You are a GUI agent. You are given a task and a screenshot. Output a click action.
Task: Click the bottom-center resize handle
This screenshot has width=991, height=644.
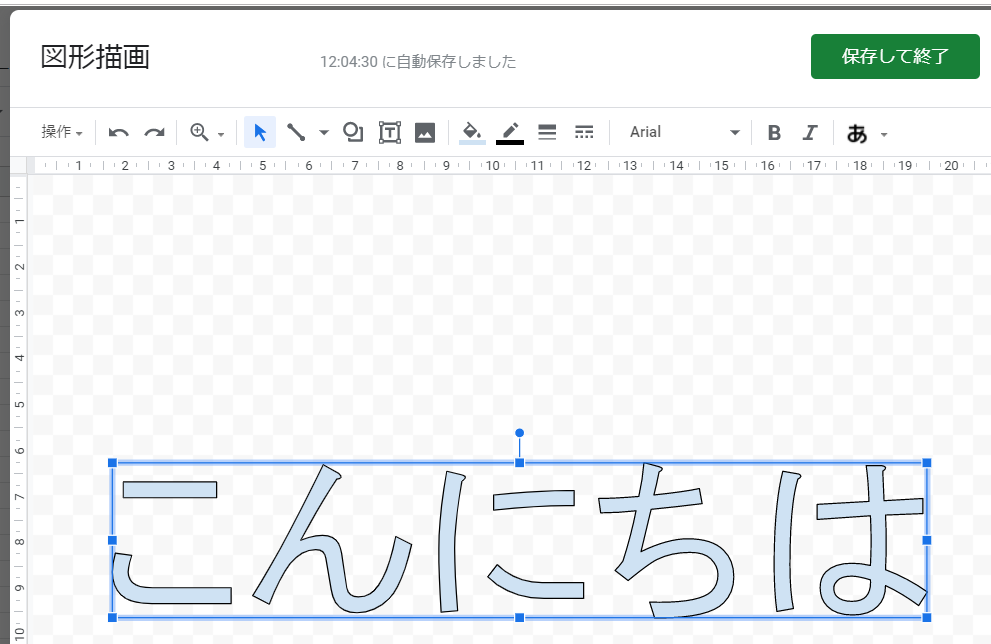pos(520,617)
